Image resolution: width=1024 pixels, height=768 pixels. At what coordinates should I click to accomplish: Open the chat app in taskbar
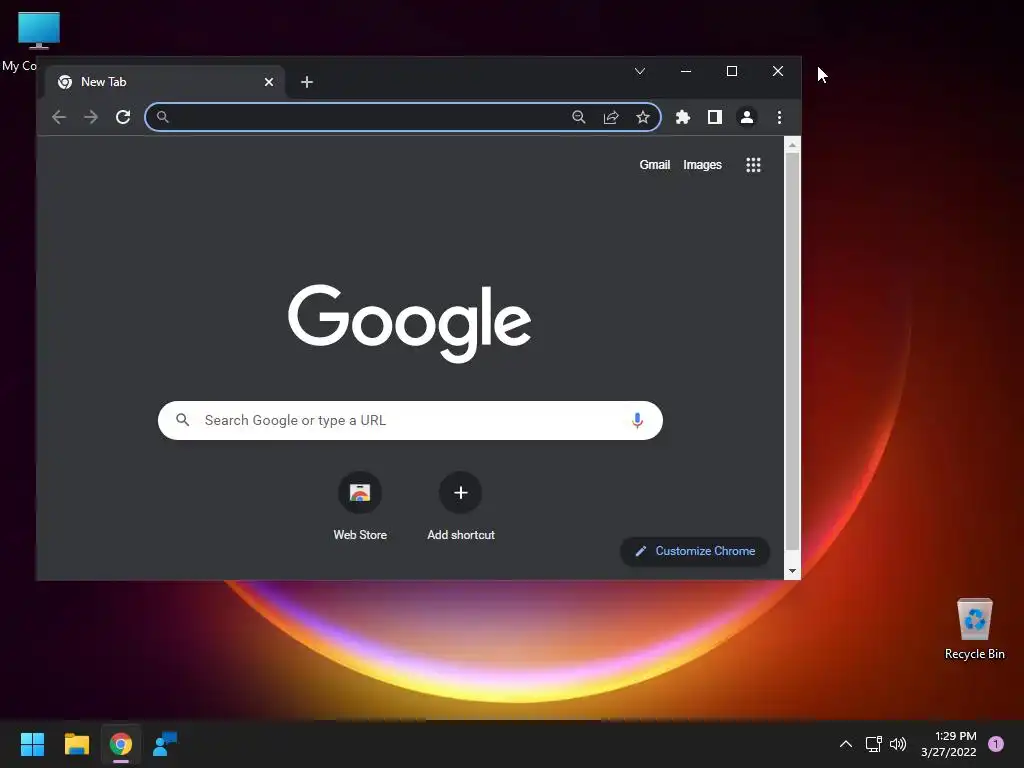click(x=165, y=744)
